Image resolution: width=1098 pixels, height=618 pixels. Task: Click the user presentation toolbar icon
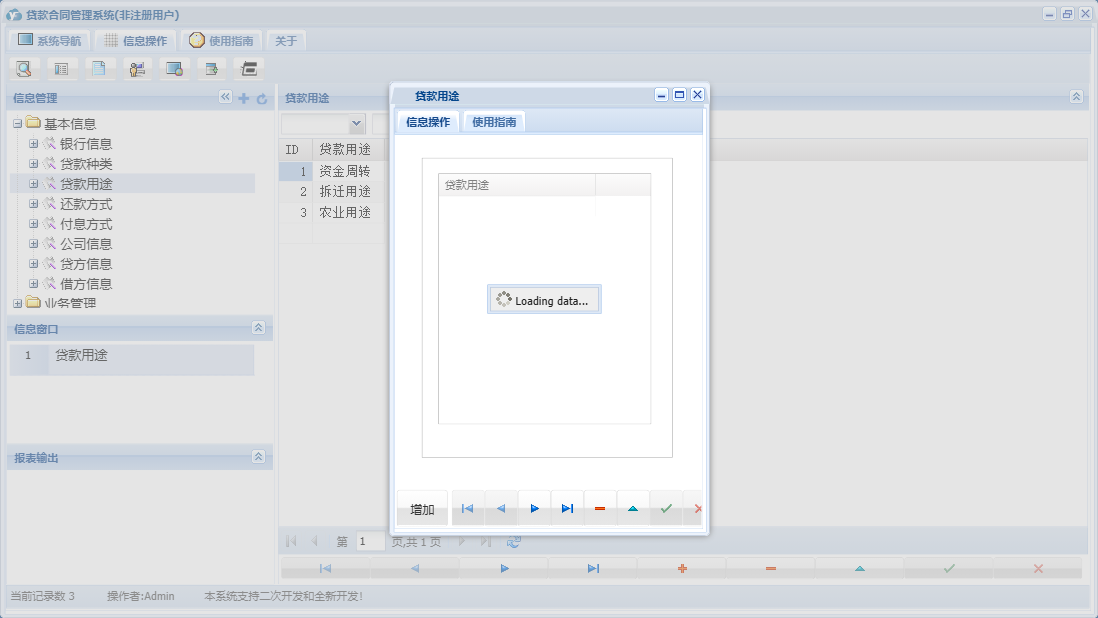coord(137,69)
